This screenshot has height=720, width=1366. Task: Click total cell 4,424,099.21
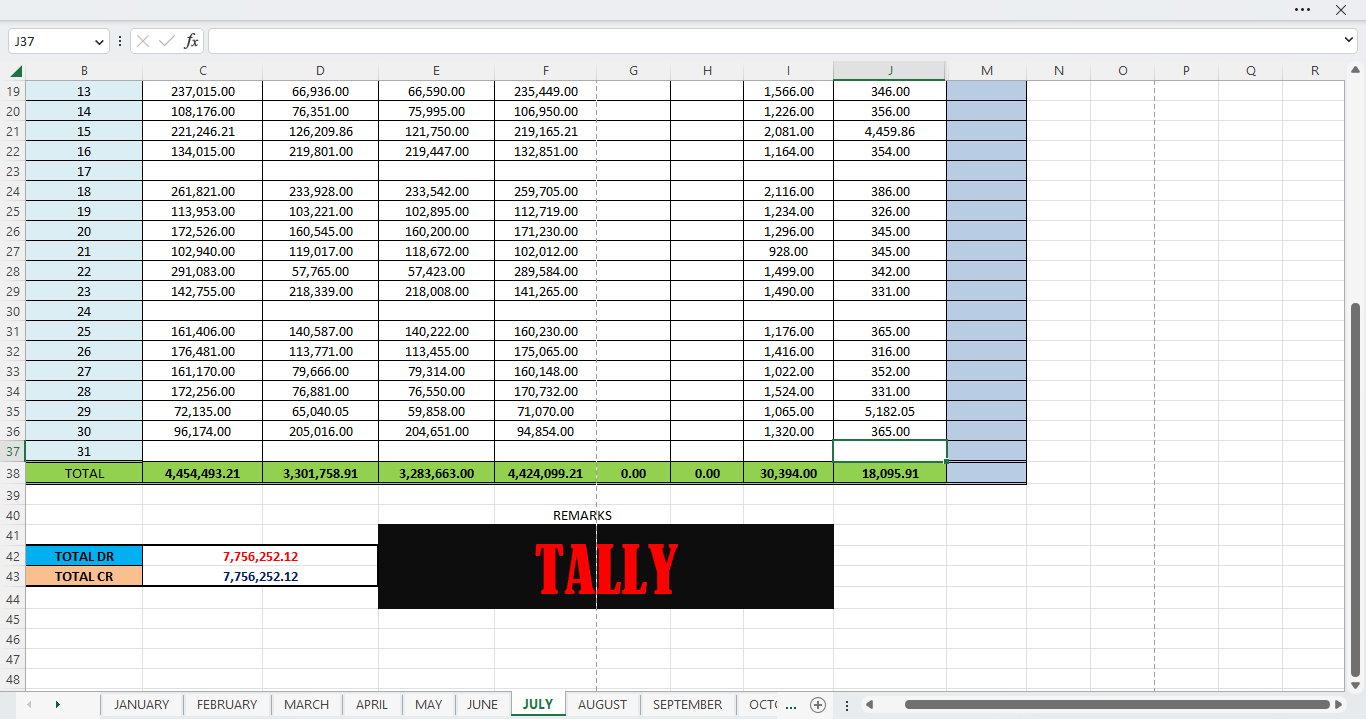tap(545, 473)
